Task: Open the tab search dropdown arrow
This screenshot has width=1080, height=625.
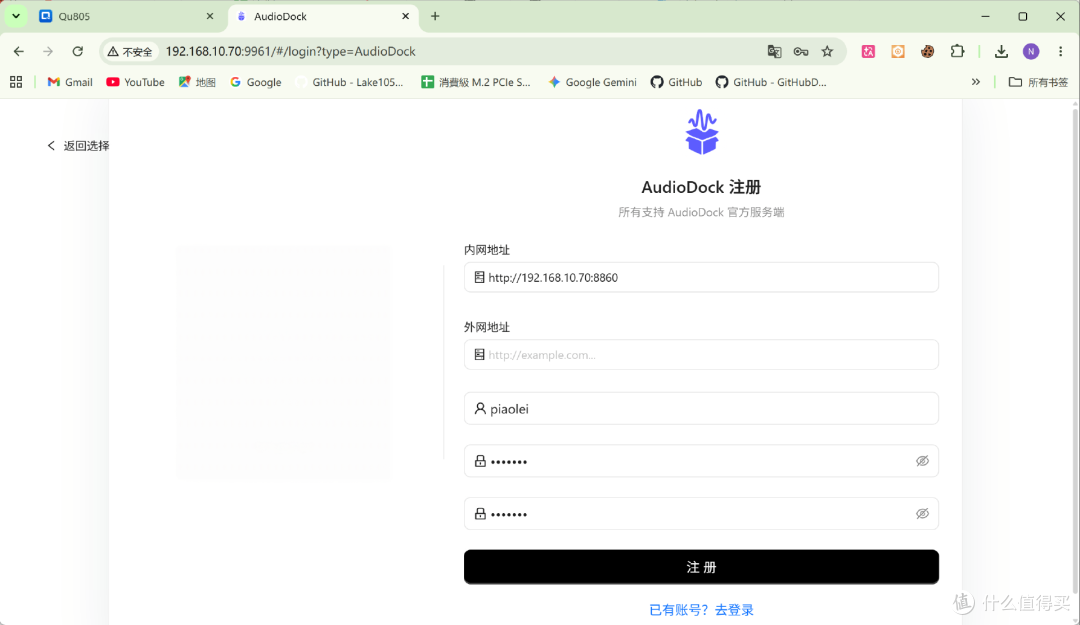Action: [x=15, y=16]
